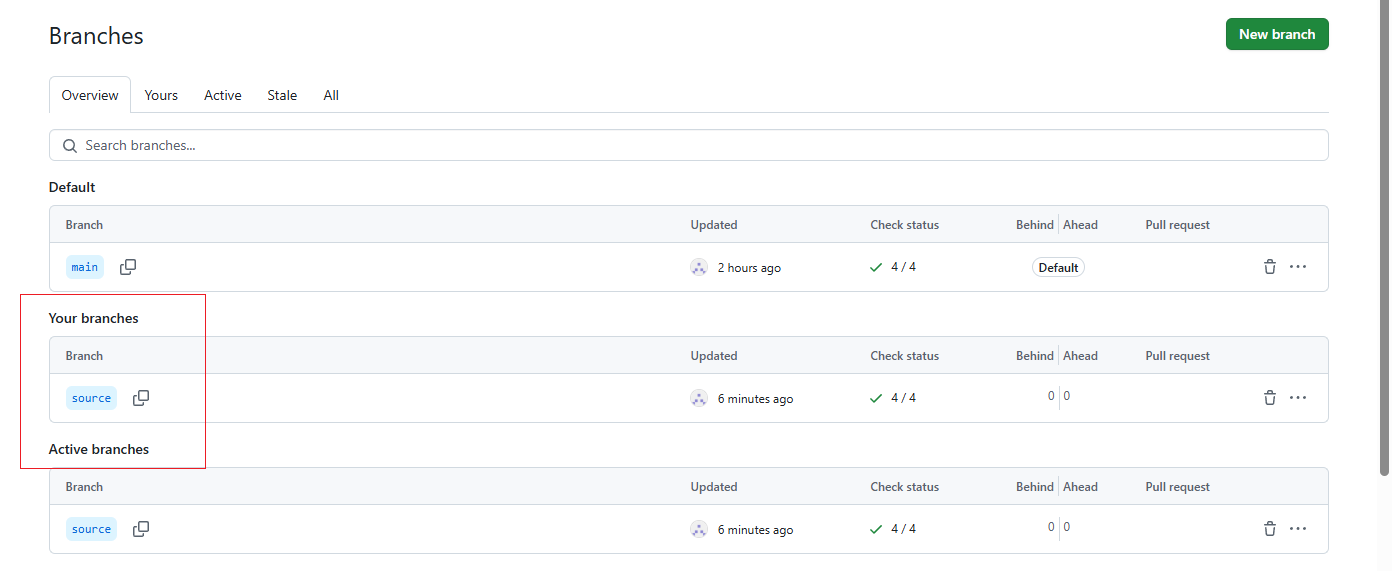Open more options menu for main branch
The width and height of the screenshot is (1392, 571).
pos(1298,267)
